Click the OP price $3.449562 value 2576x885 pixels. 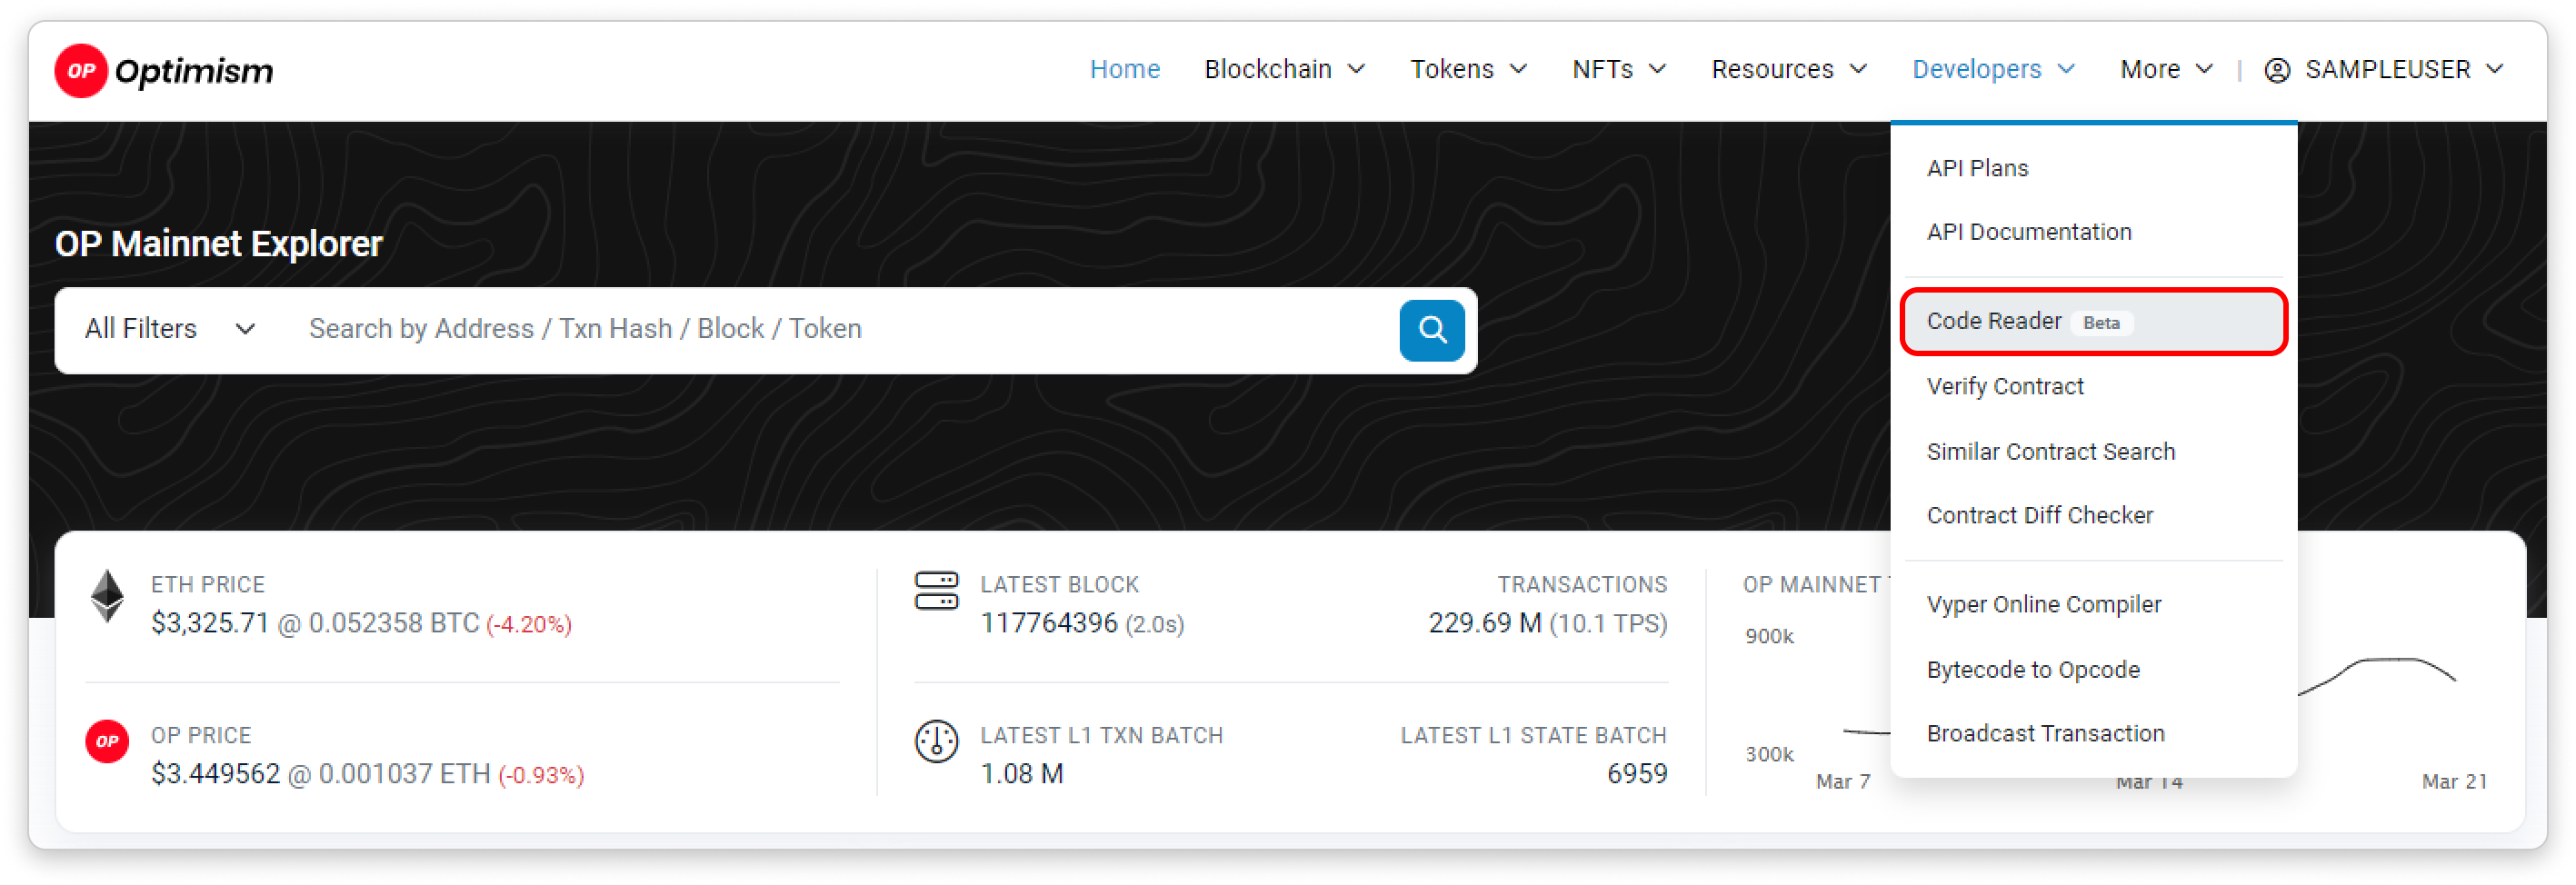pos(215,775)
